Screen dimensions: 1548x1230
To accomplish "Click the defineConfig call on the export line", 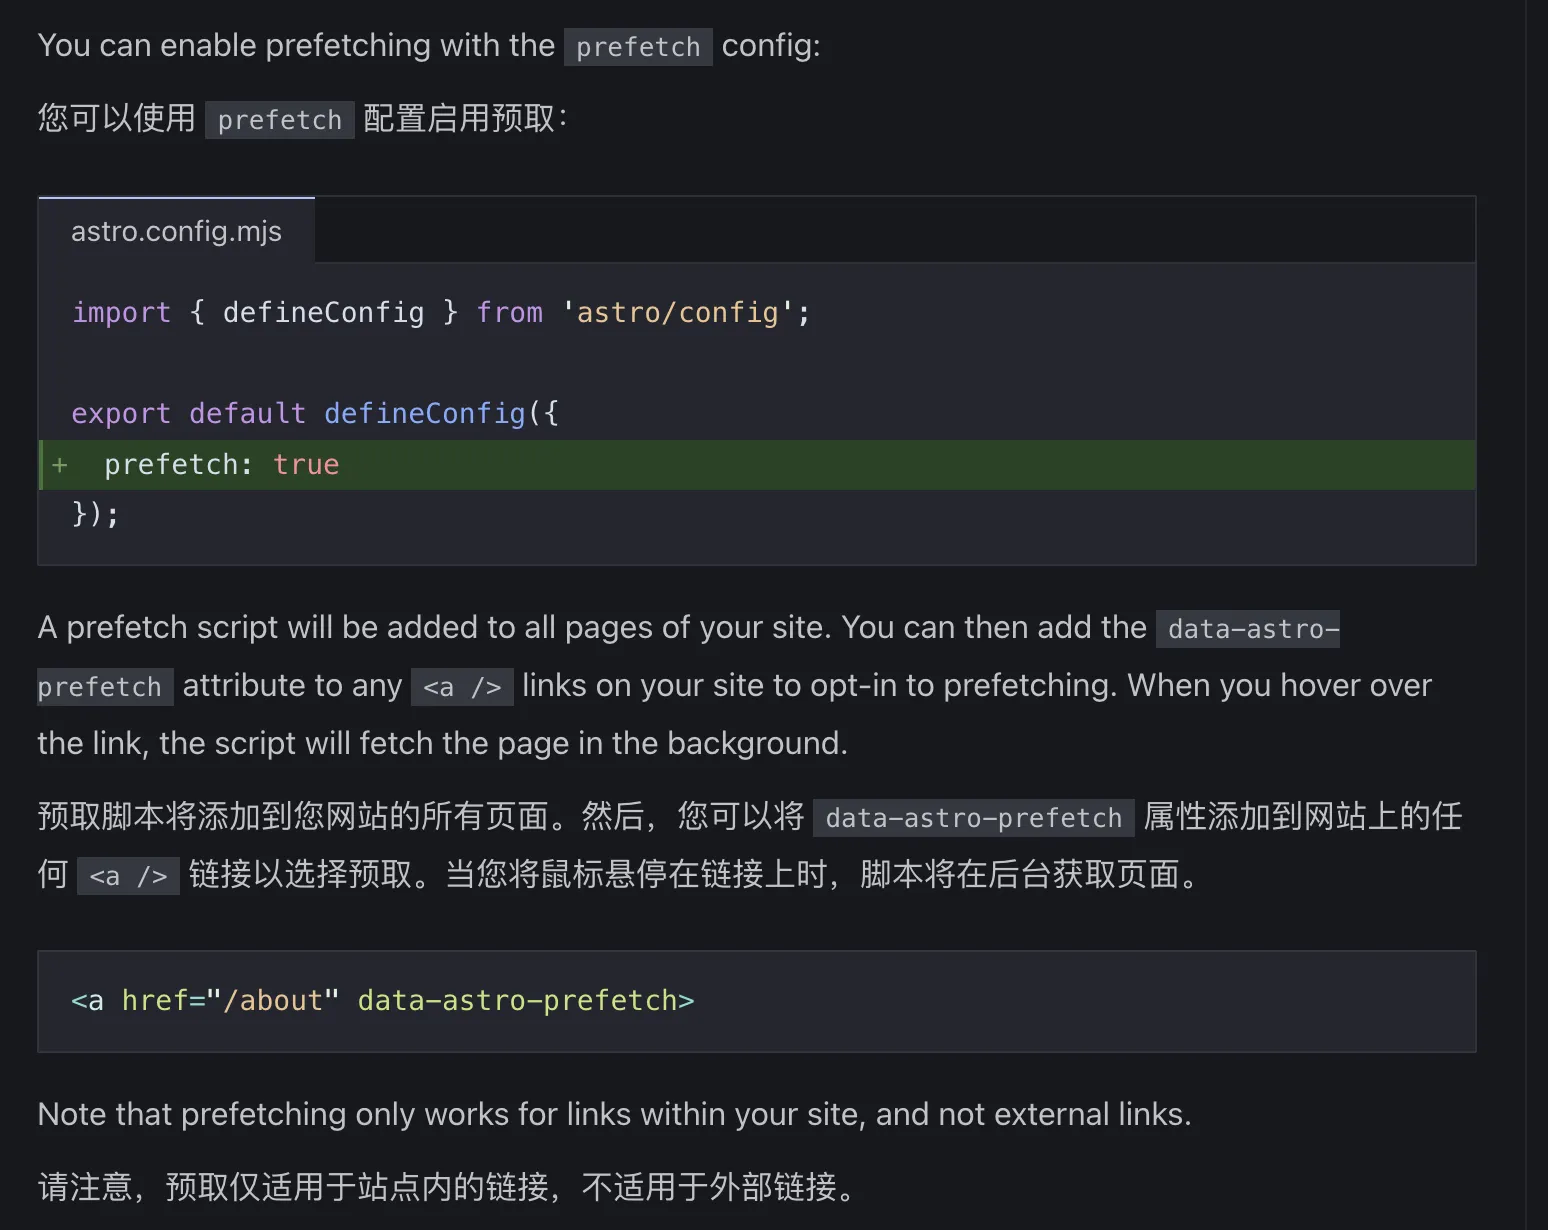I will (x=424, y=414).
